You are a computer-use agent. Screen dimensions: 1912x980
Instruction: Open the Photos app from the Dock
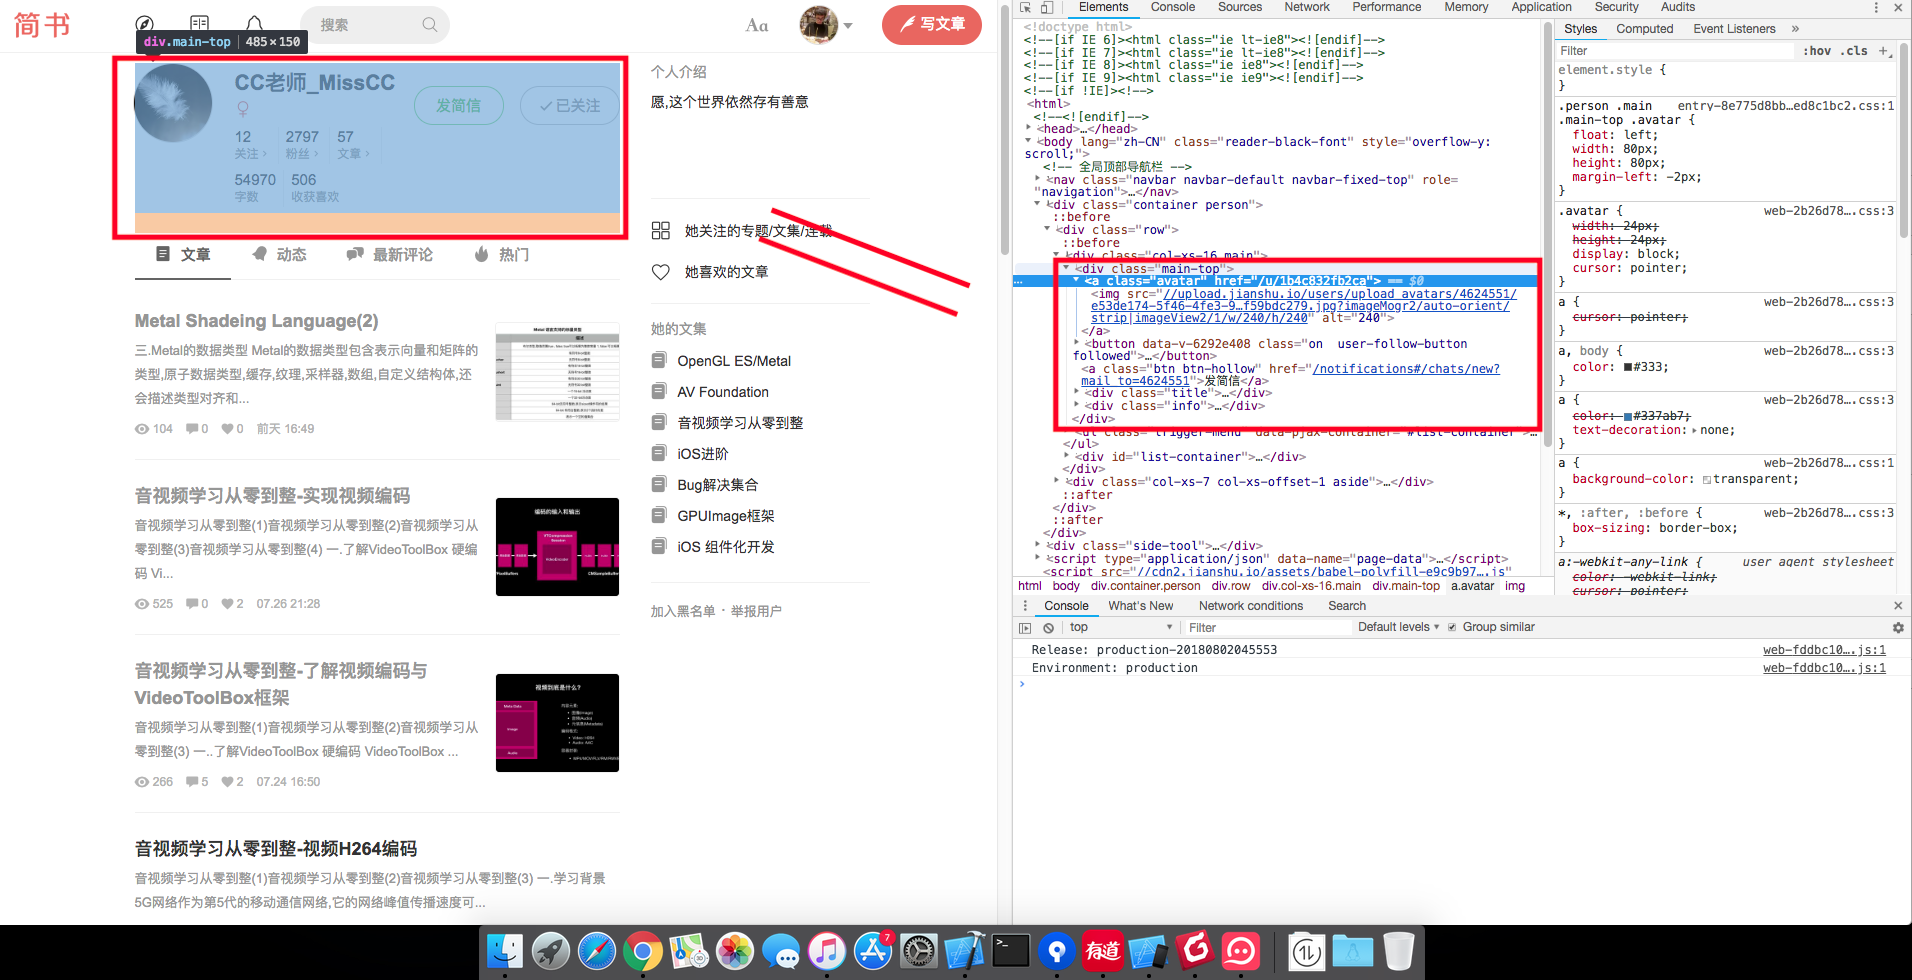[734, 951]
